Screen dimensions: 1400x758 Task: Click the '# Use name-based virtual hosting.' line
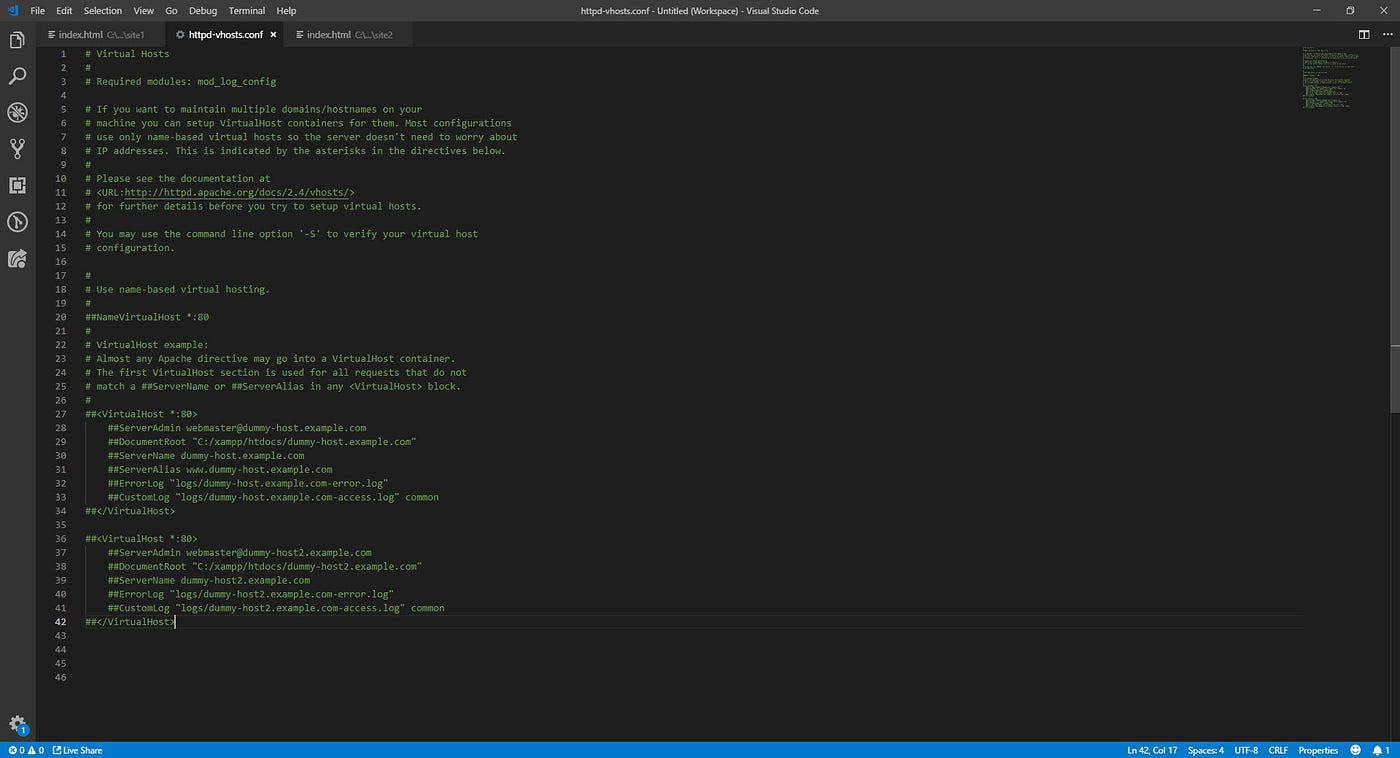pyautogui.click(x=178, y=290)
